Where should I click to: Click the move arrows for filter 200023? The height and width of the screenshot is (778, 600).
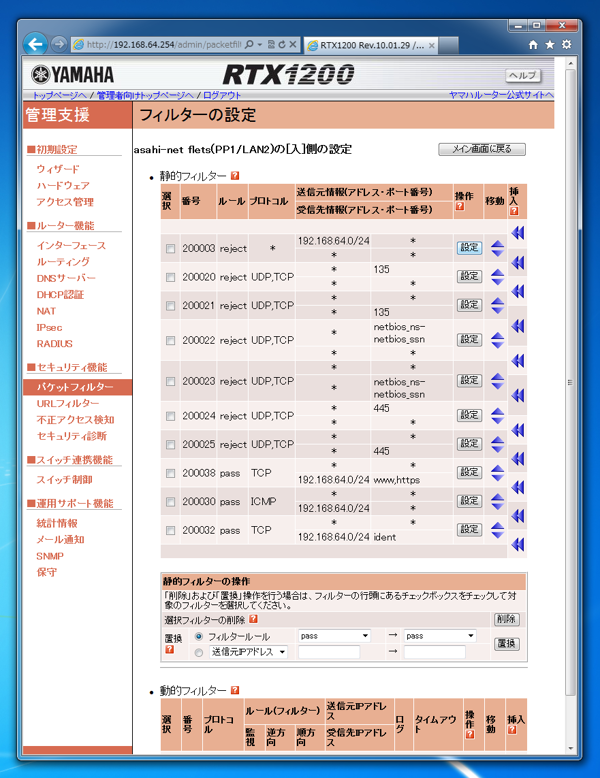[497, 381]
